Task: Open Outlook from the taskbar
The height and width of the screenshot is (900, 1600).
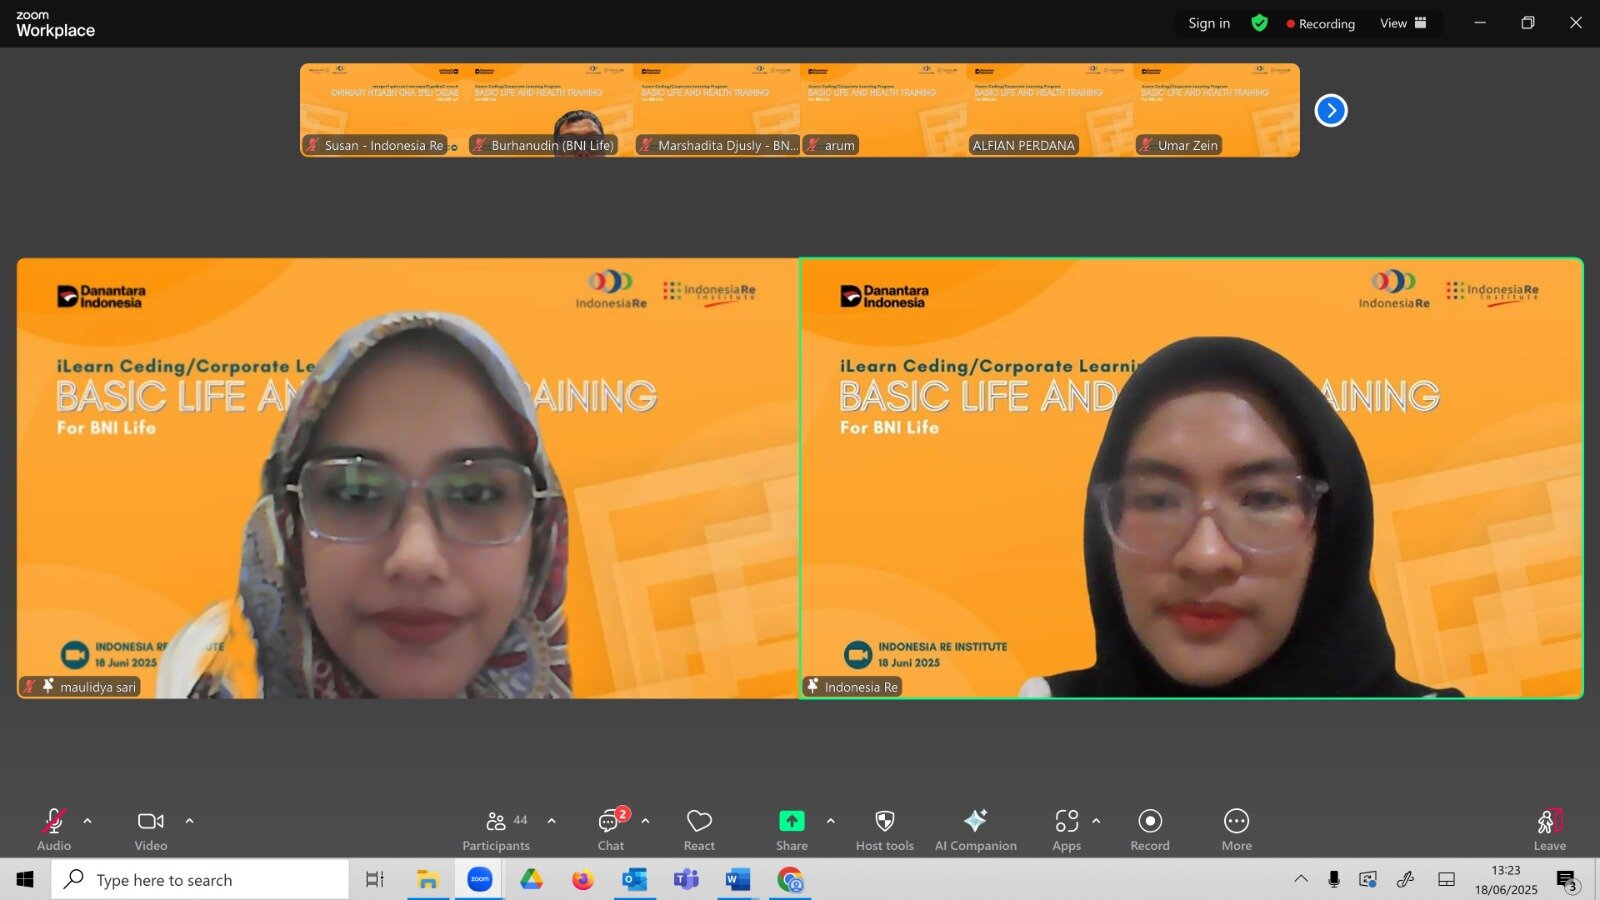Action: tap(634, 880)
